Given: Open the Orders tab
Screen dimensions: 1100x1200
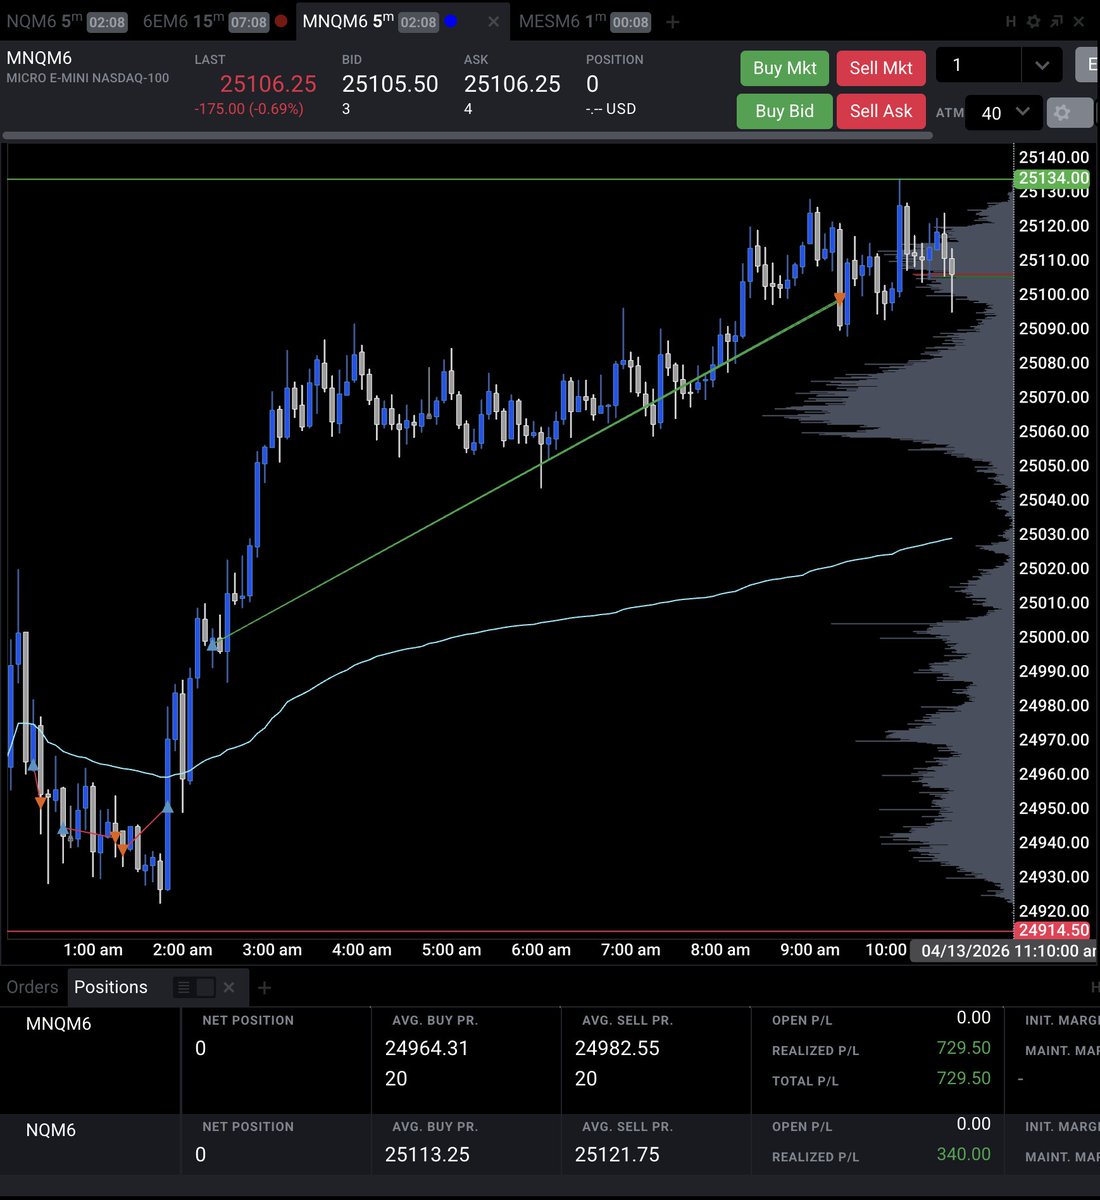Looking at the screenshot, I should [x=33, y=987].
